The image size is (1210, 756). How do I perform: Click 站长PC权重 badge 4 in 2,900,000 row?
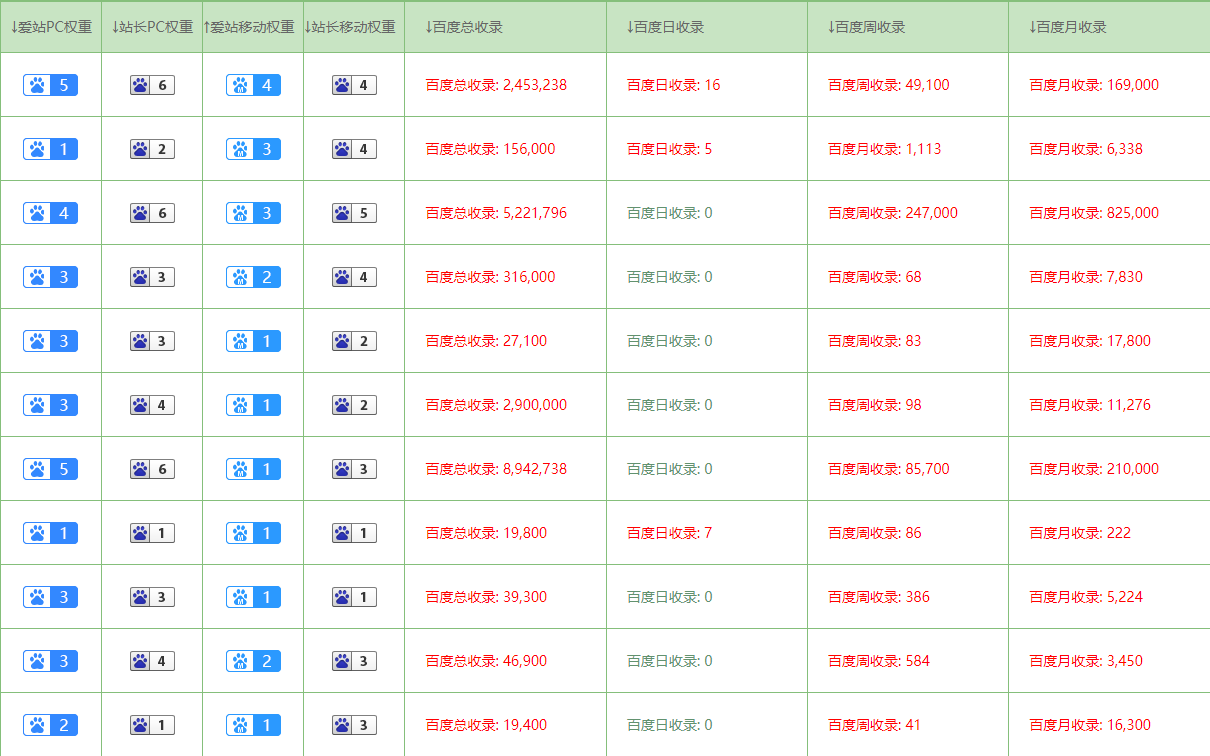[152, 405]
